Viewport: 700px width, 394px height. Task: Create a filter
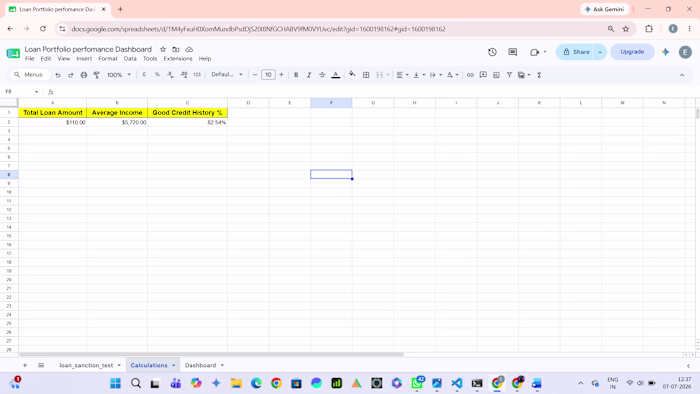point(509,75)
